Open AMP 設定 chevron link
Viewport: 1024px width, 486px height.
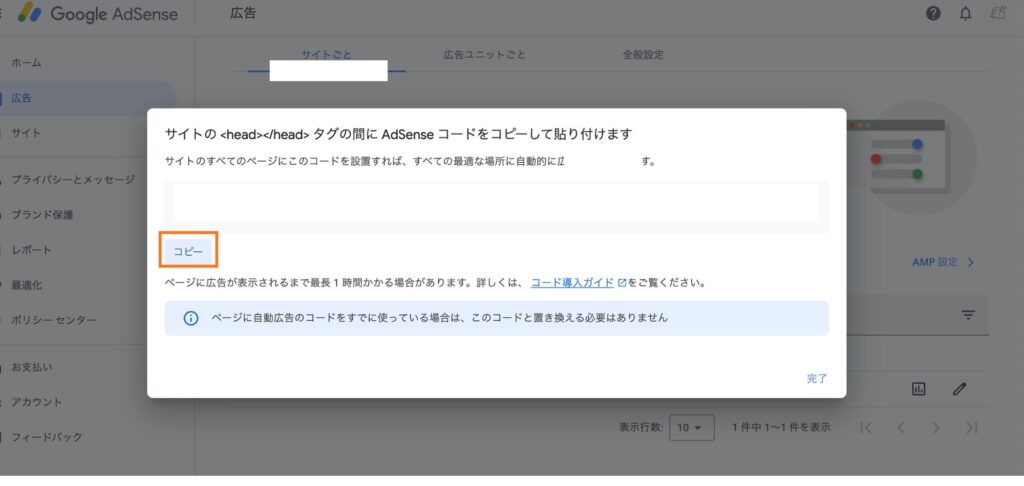point(943,262)
